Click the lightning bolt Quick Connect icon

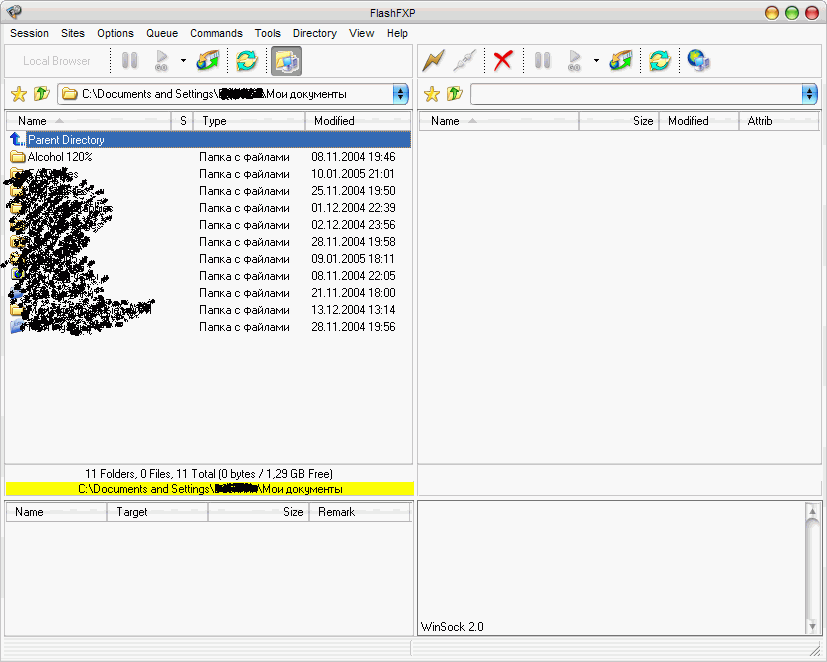click(434, 61)
